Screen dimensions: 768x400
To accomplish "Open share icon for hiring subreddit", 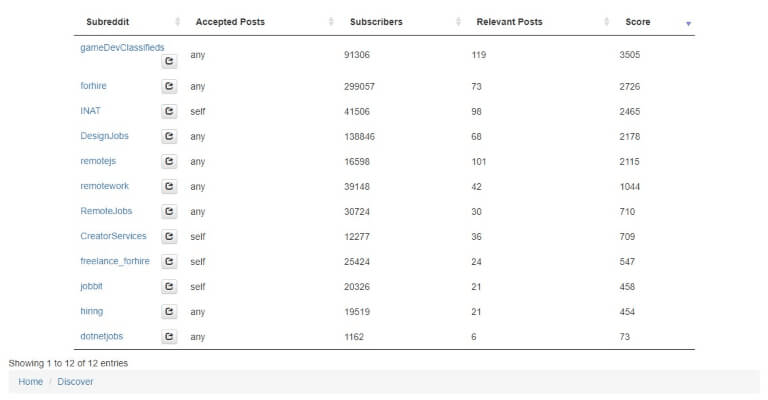I will coord(169,311).
